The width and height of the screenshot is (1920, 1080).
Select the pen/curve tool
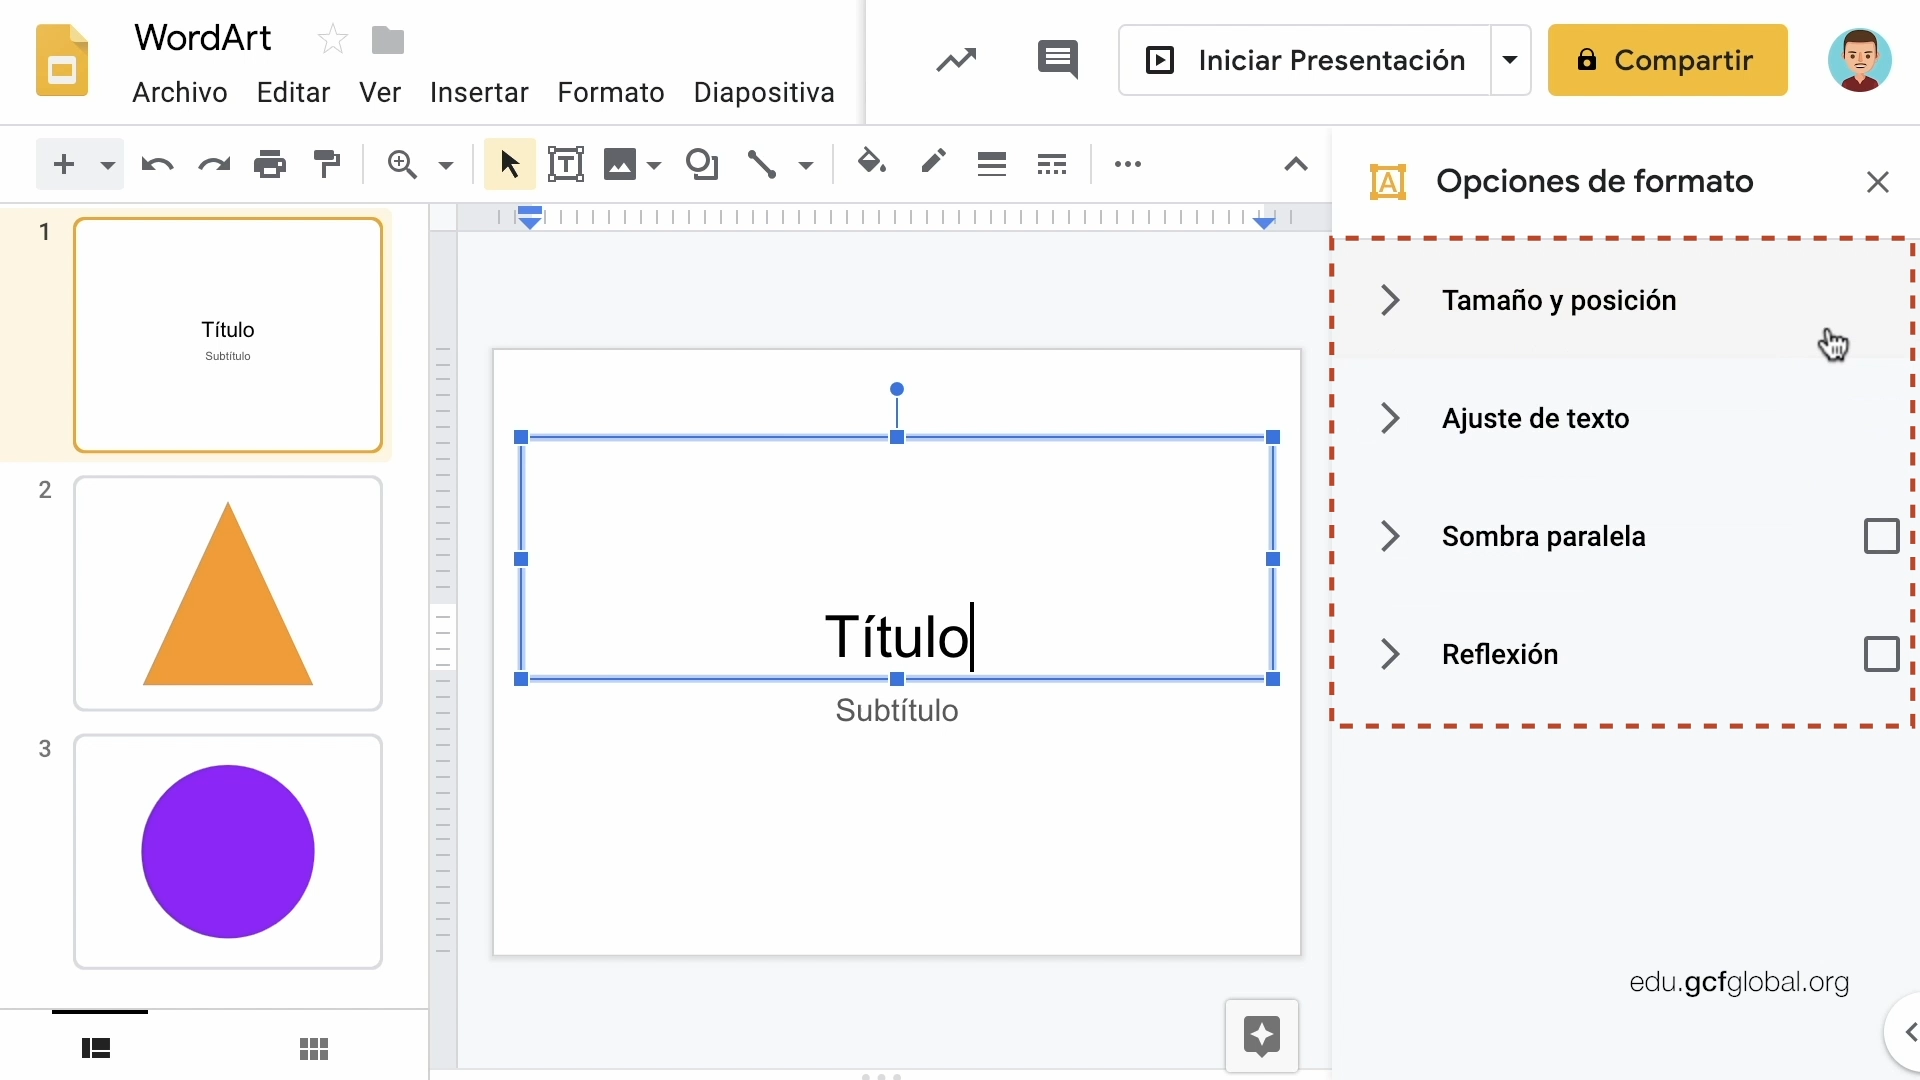tap(931, 164)
